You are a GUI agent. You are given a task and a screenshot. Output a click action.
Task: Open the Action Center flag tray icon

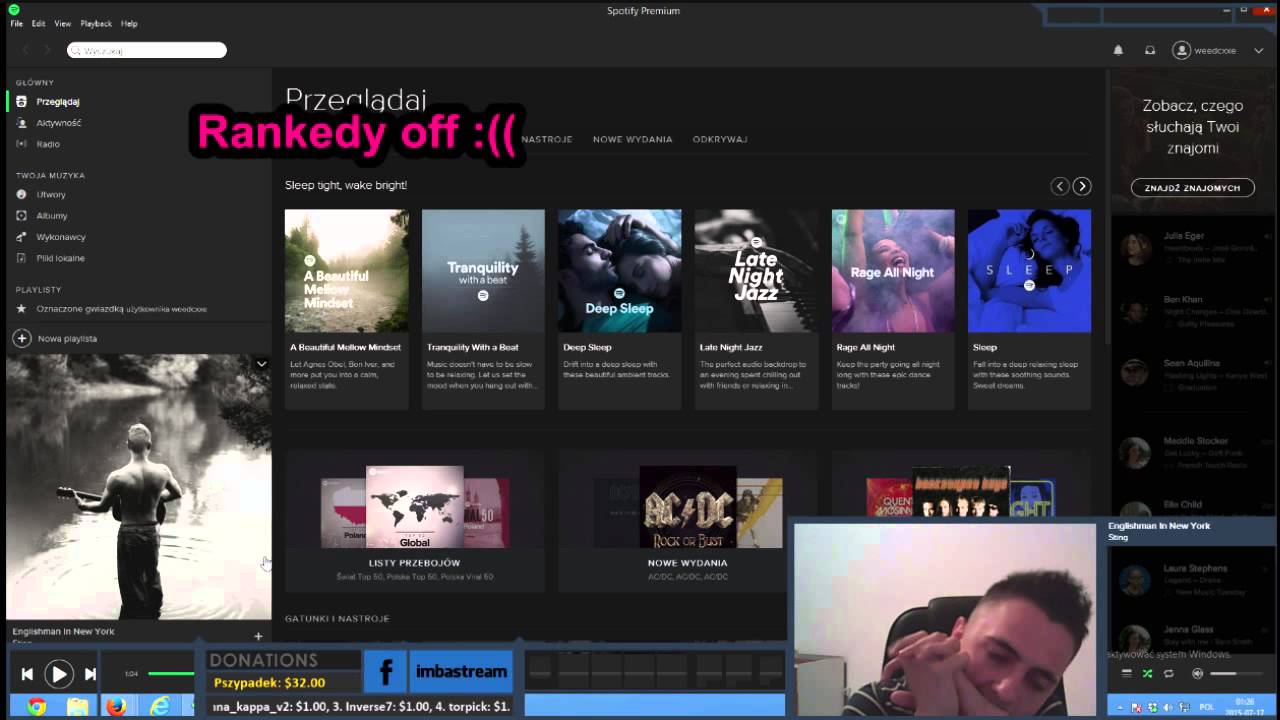pos(1136,707)
